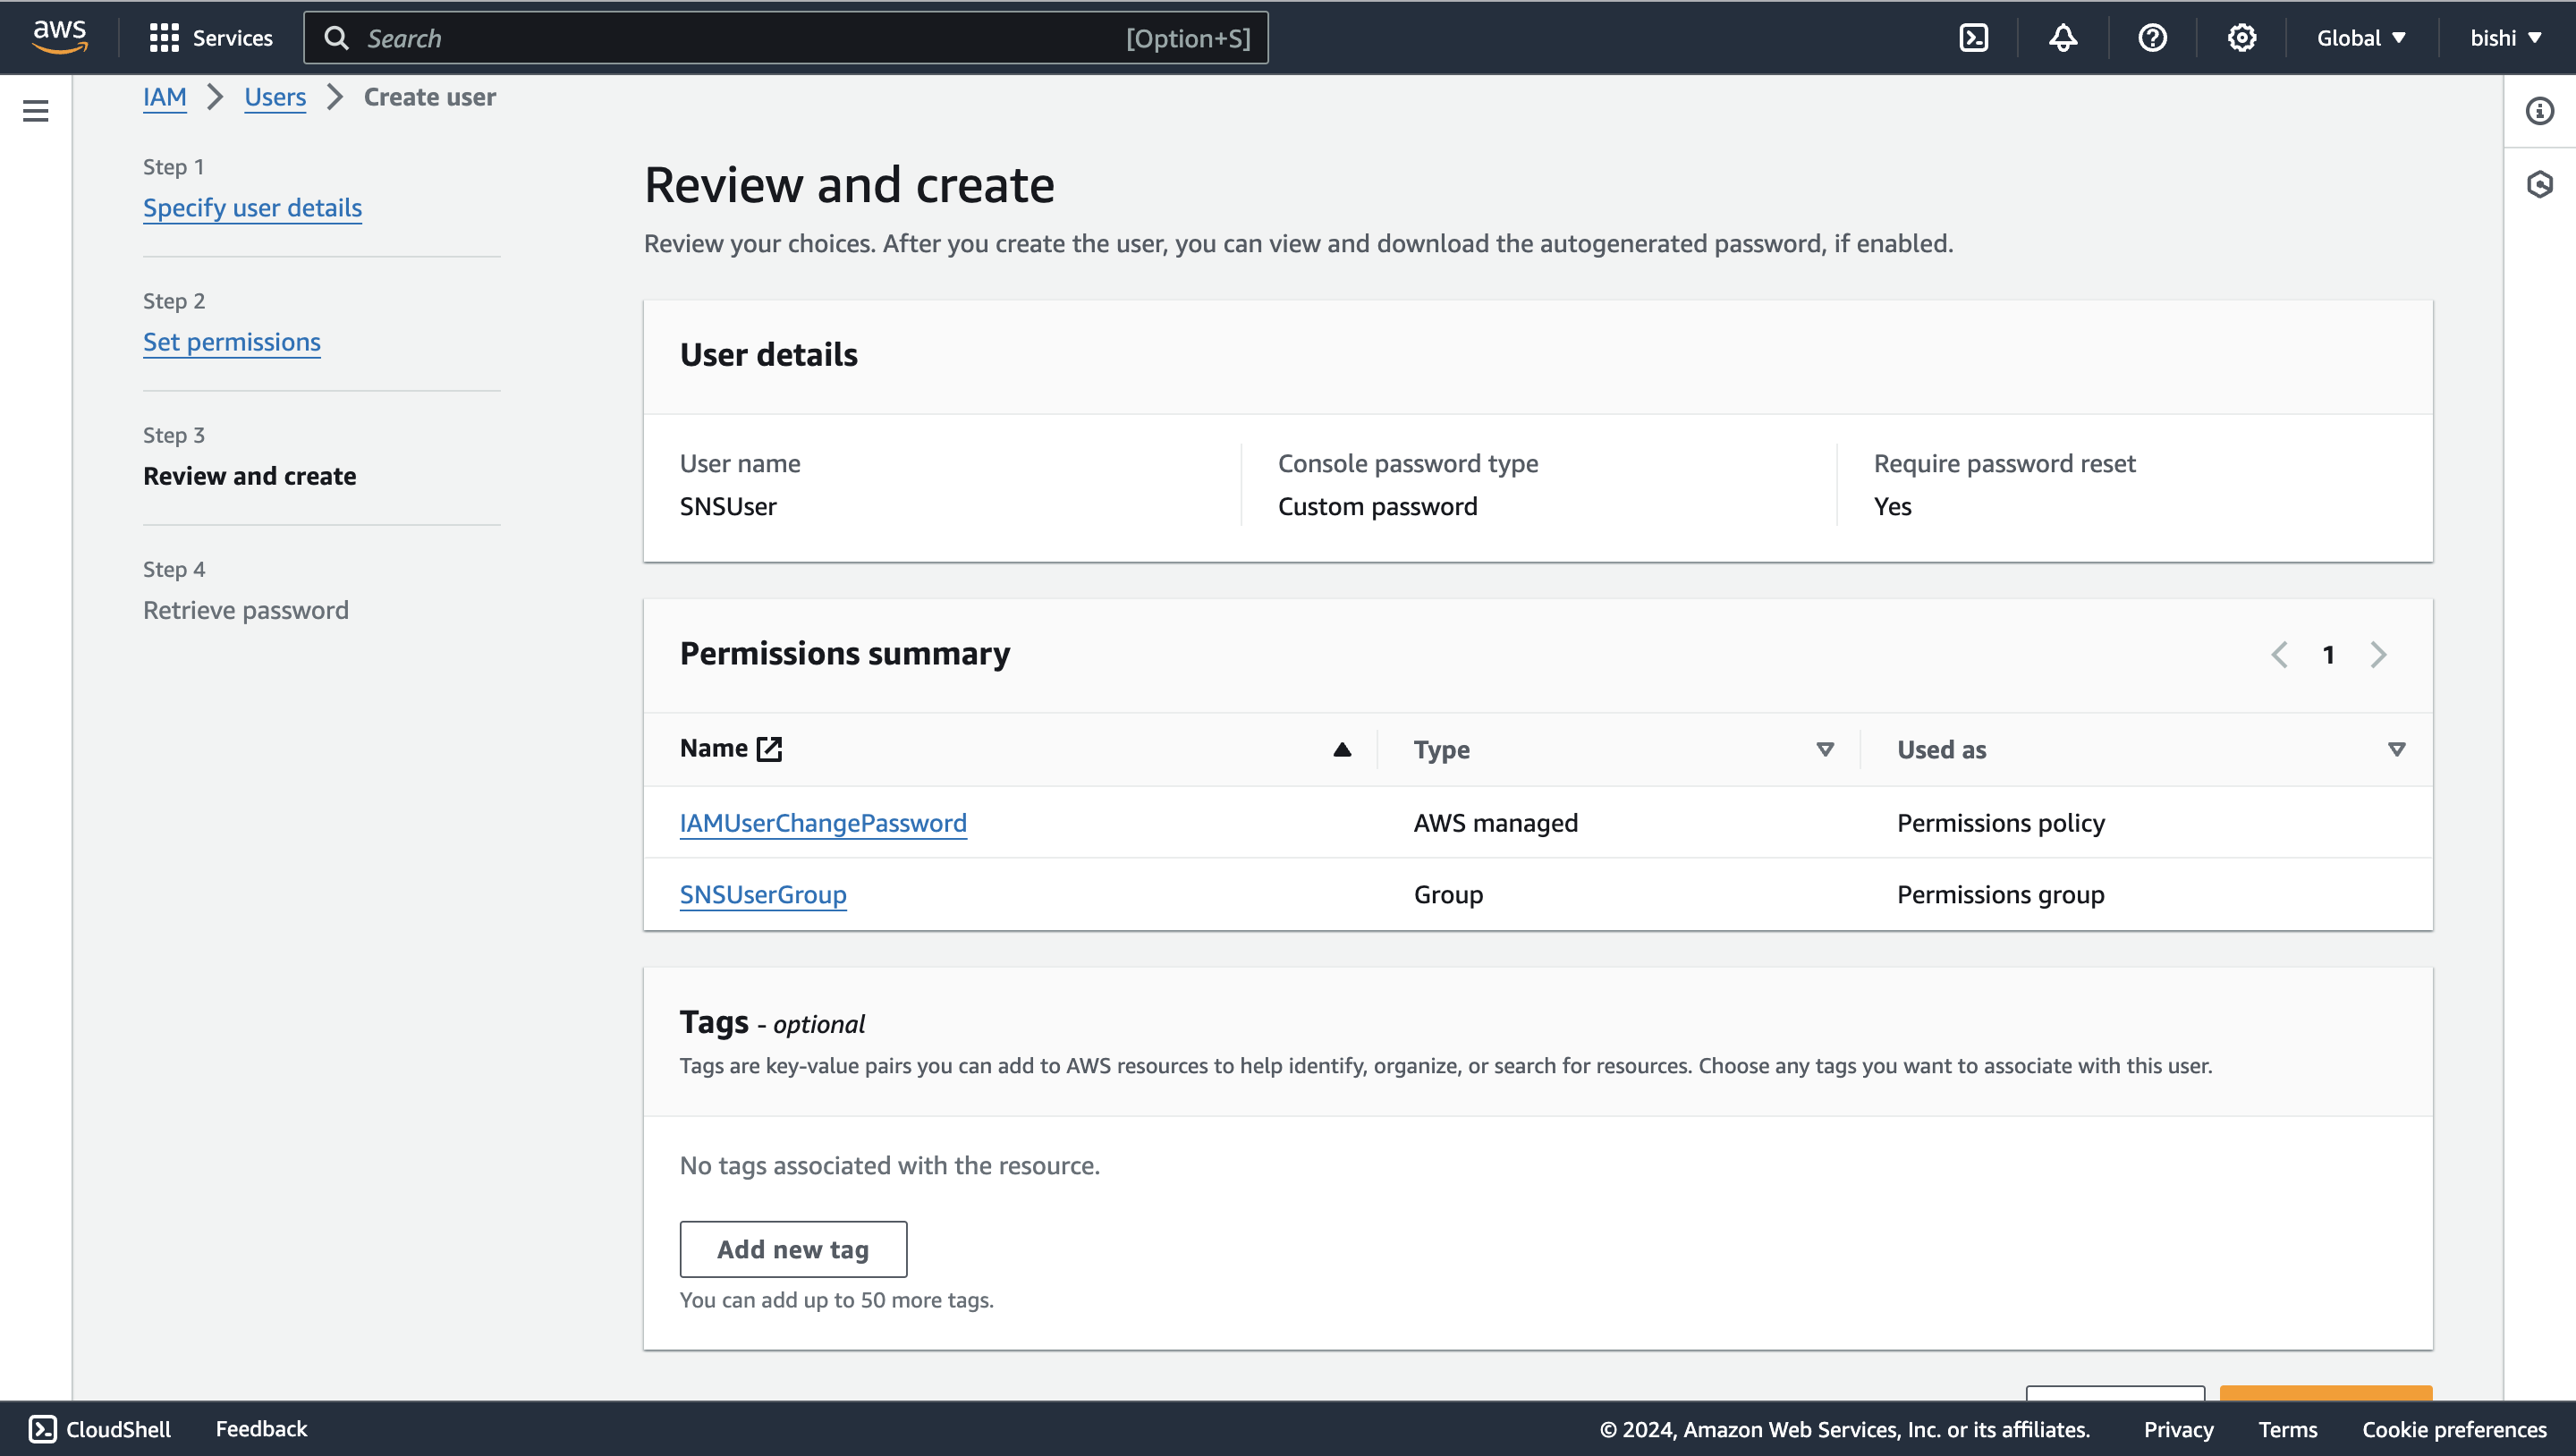Go to next permissions summary page arrow
2576x1456 pixels.
pos(2378,655)
